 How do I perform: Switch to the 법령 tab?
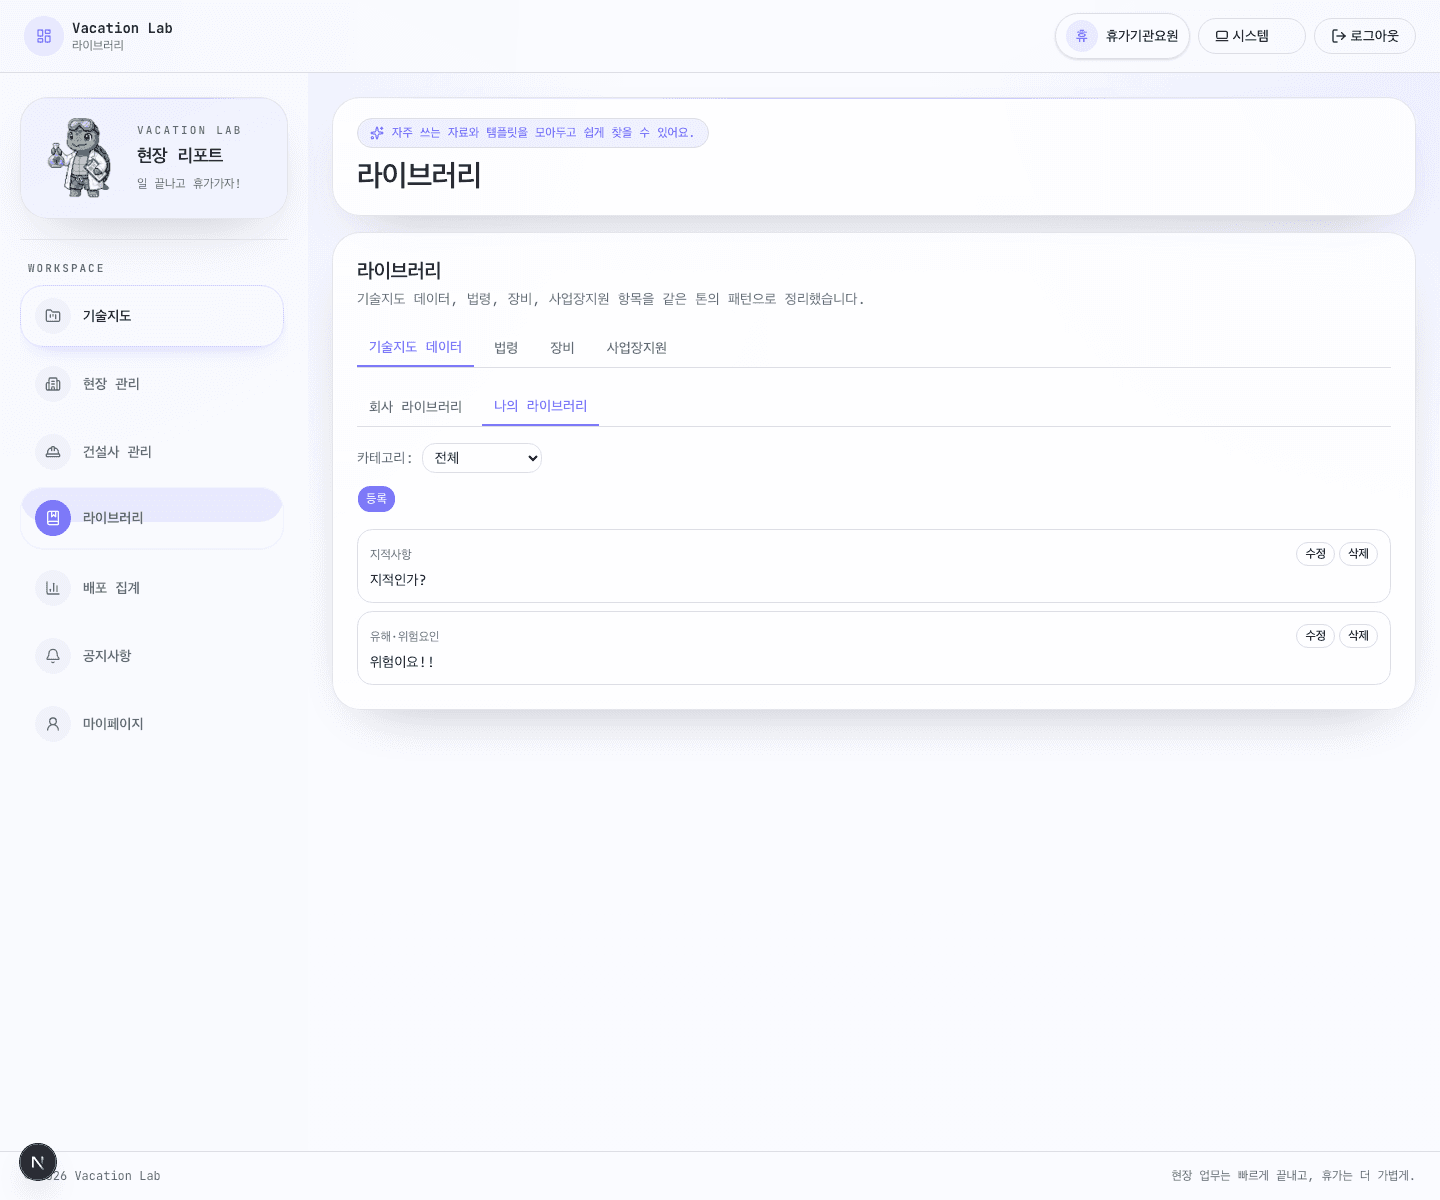(x=506, y=348)
